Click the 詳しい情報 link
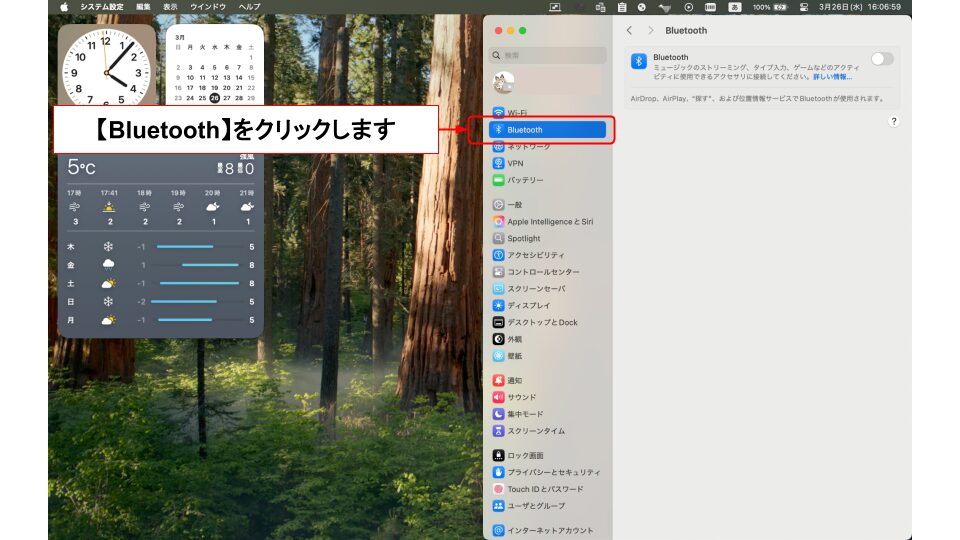Screen dimensions: 960x540 [x=832, y=76]
